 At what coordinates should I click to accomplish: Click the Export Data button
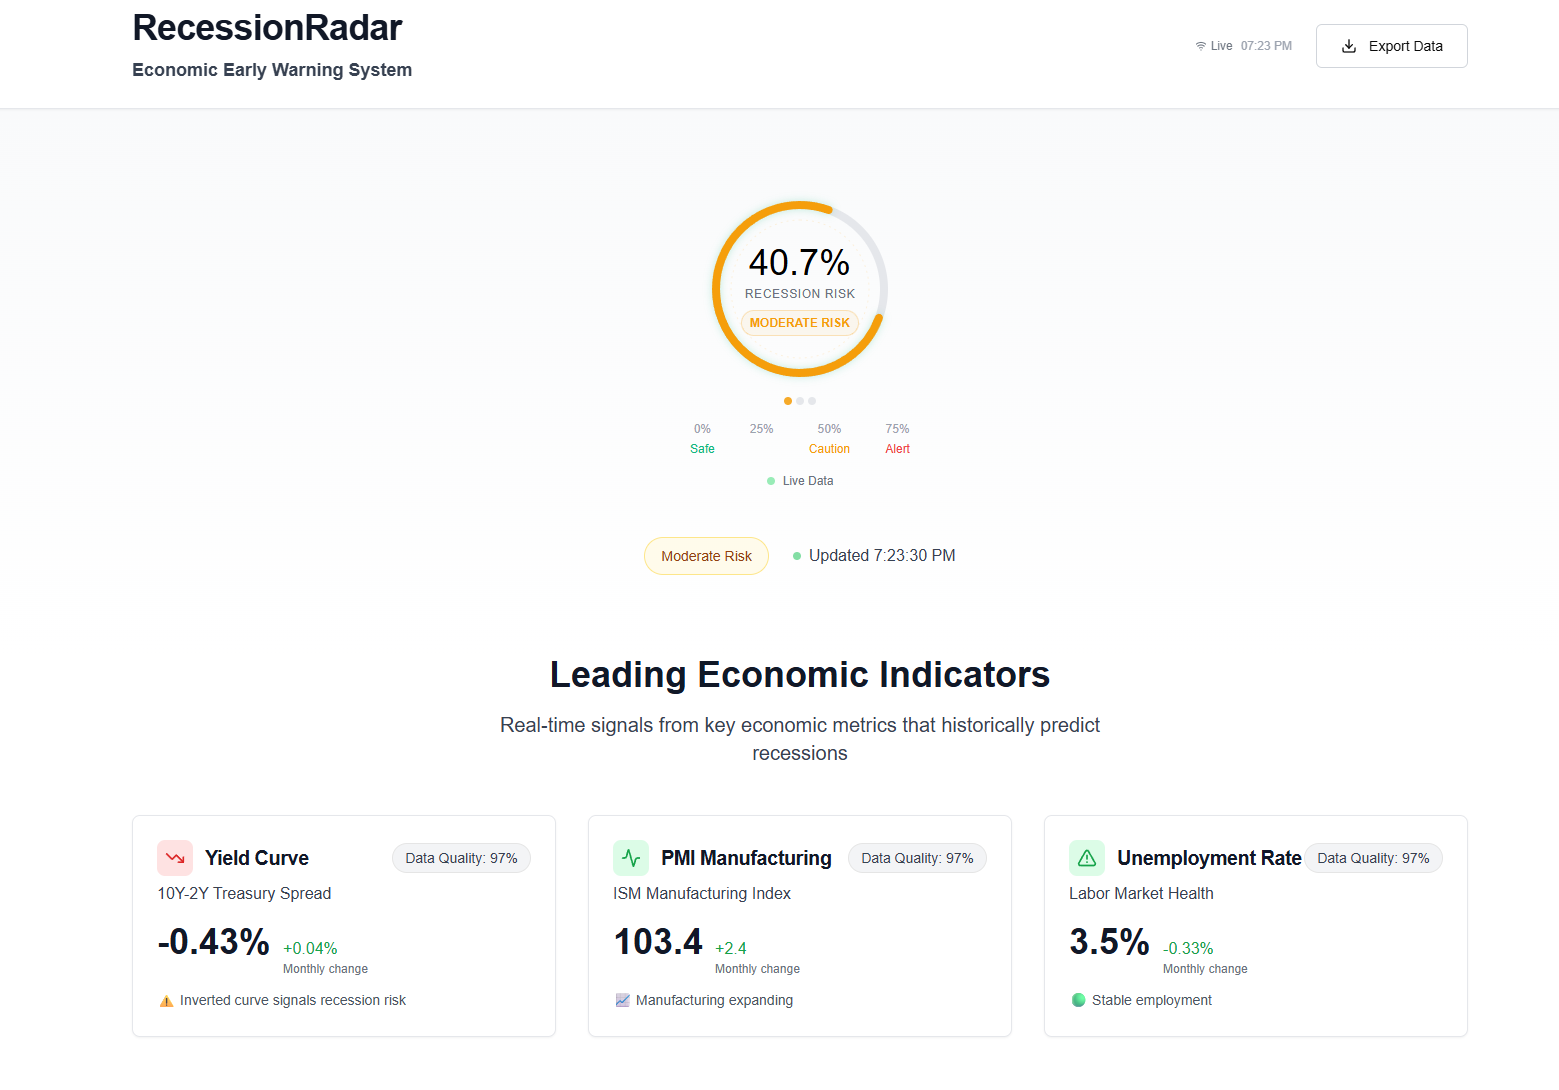(1391, 46)
